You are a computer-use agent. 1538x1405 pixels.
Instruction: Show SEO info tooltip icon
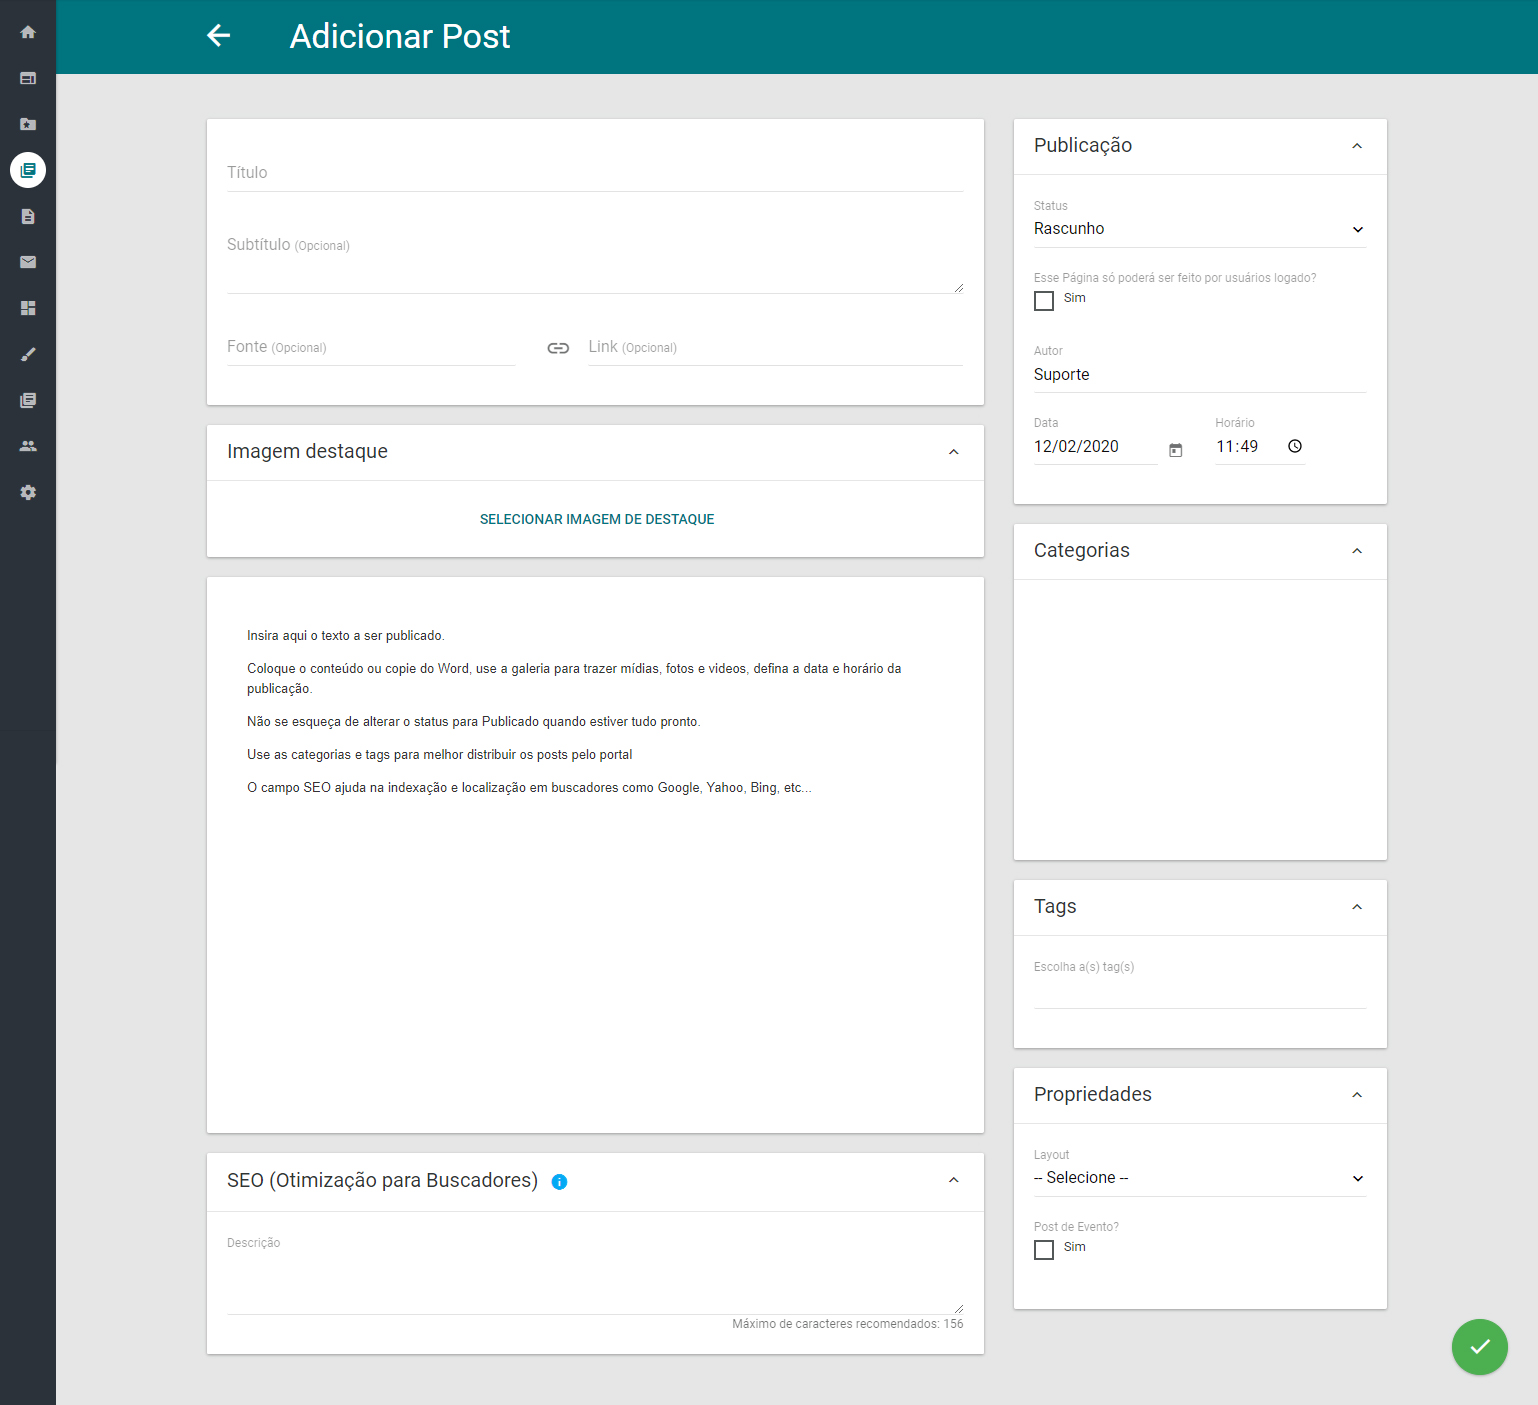point(560,1182)
